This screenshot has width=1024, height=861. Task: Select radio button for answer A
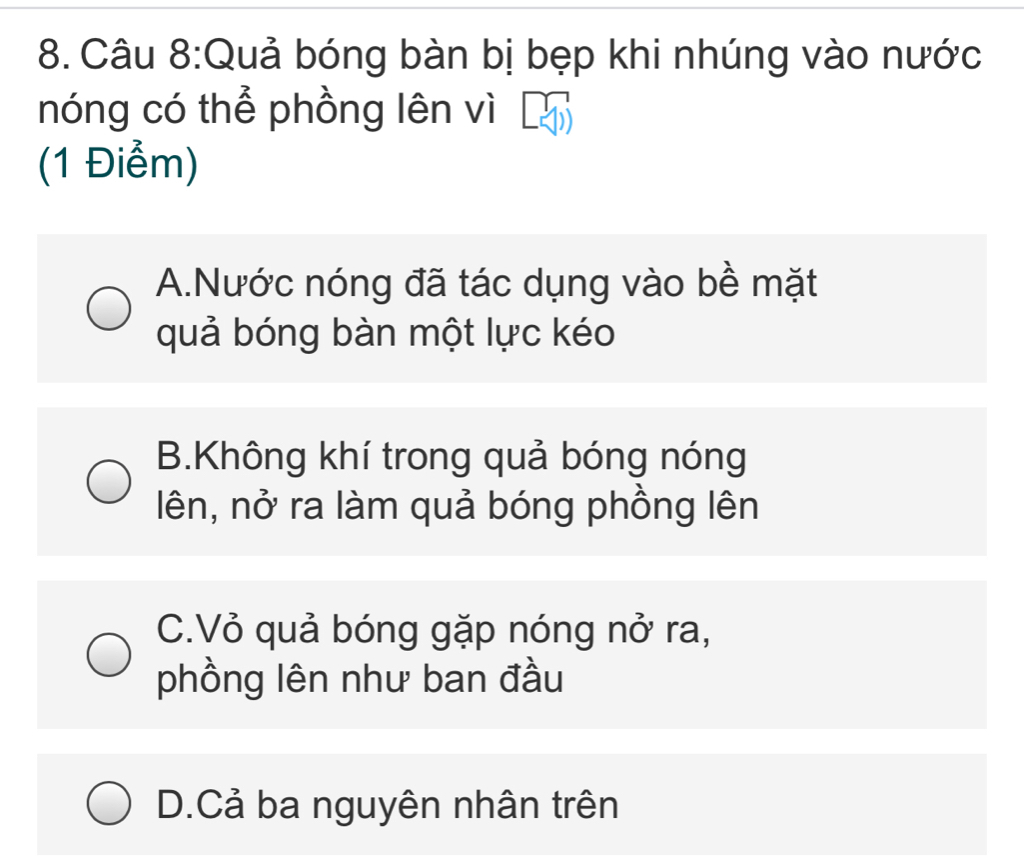(x=109, y=308)
